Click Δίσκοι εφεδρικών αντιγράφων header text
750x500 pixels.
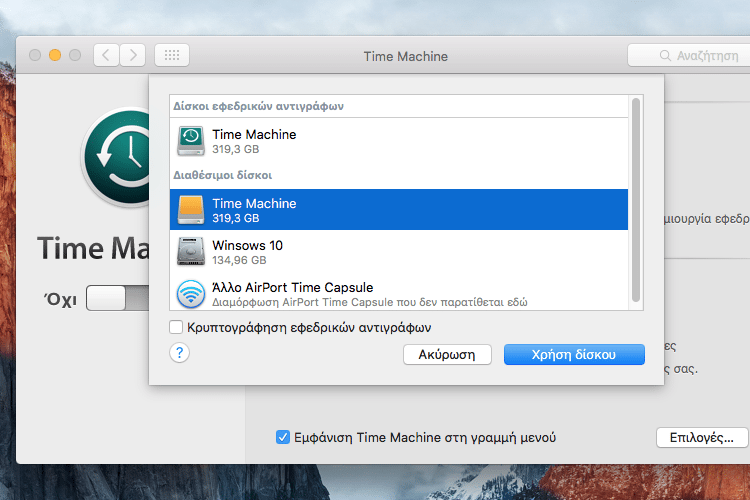(258, 106)
